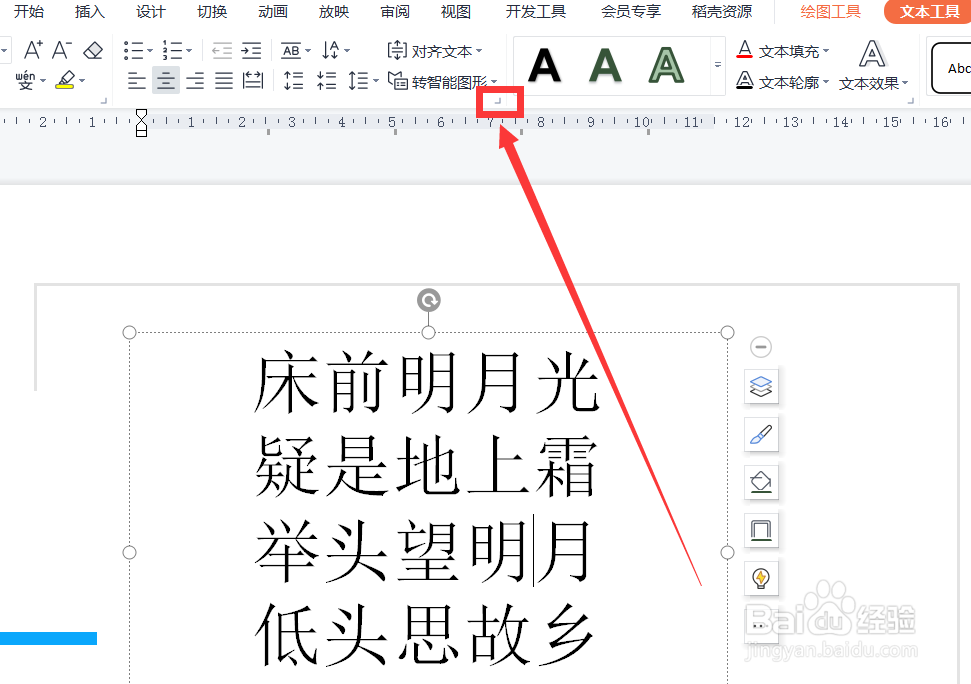
Task: Toggle distributed alignment icon
Action: (253, 80)
